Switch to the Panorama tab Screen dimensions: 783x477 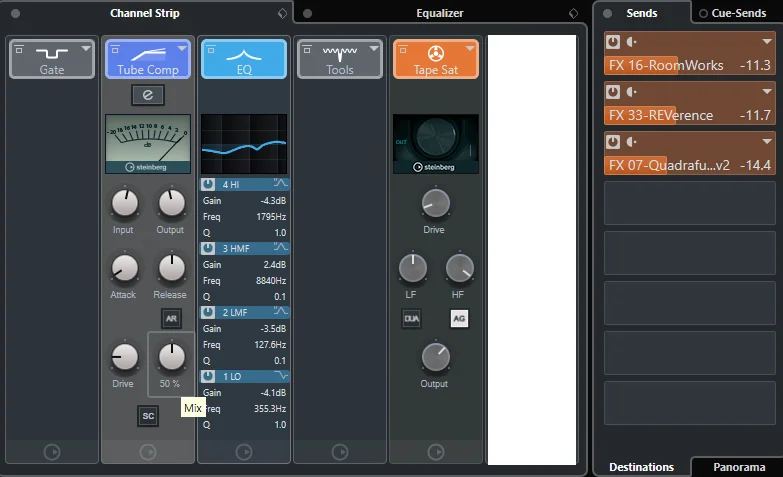tap(739, 467)
